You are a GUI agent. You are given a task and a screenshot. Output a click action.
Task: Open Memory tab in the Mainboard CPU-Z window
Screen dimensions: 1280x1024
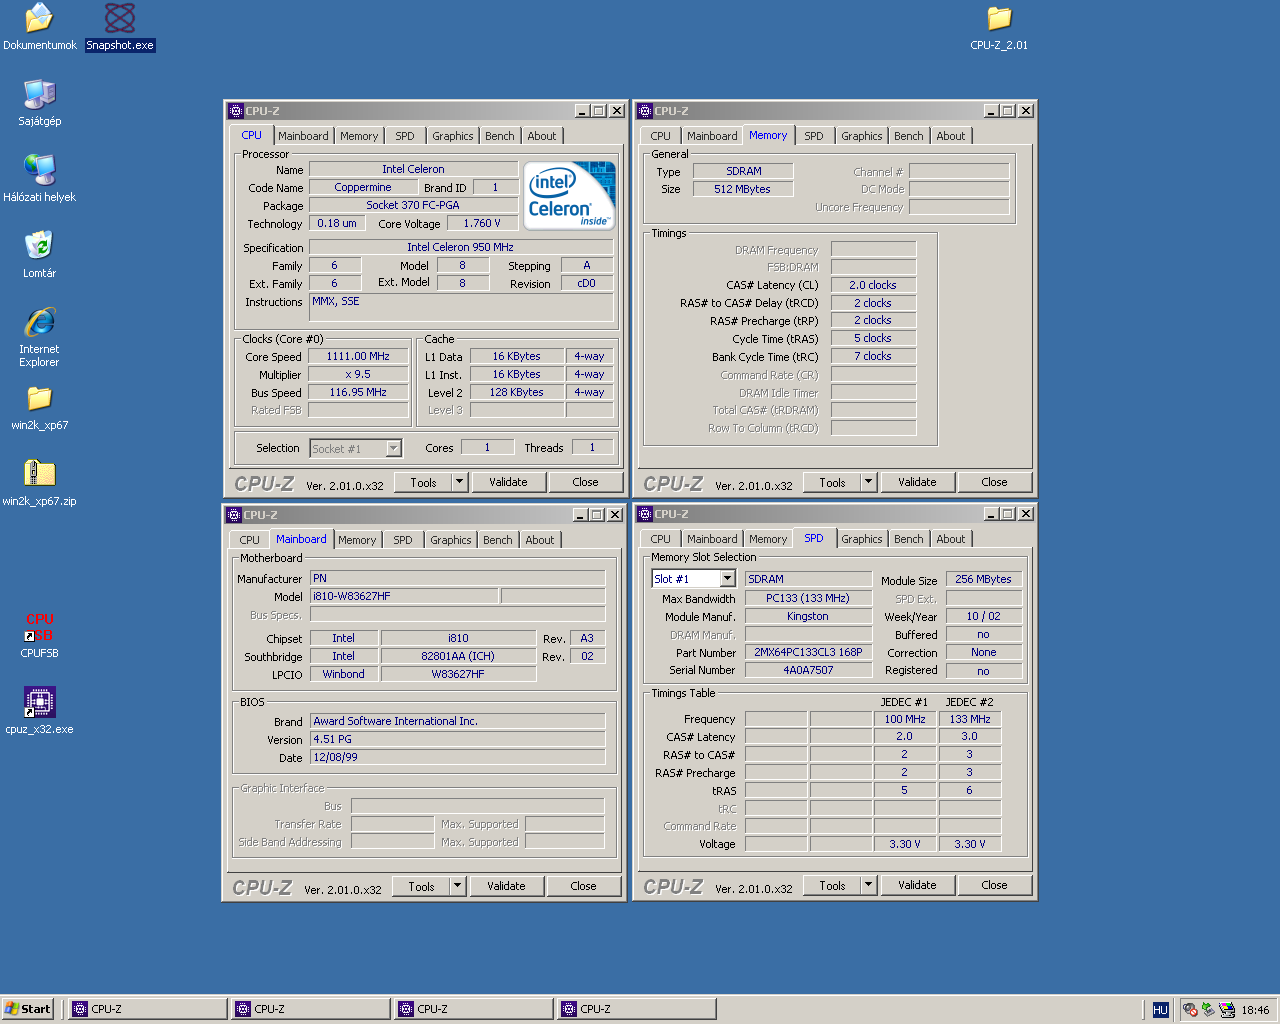[357, 540]
